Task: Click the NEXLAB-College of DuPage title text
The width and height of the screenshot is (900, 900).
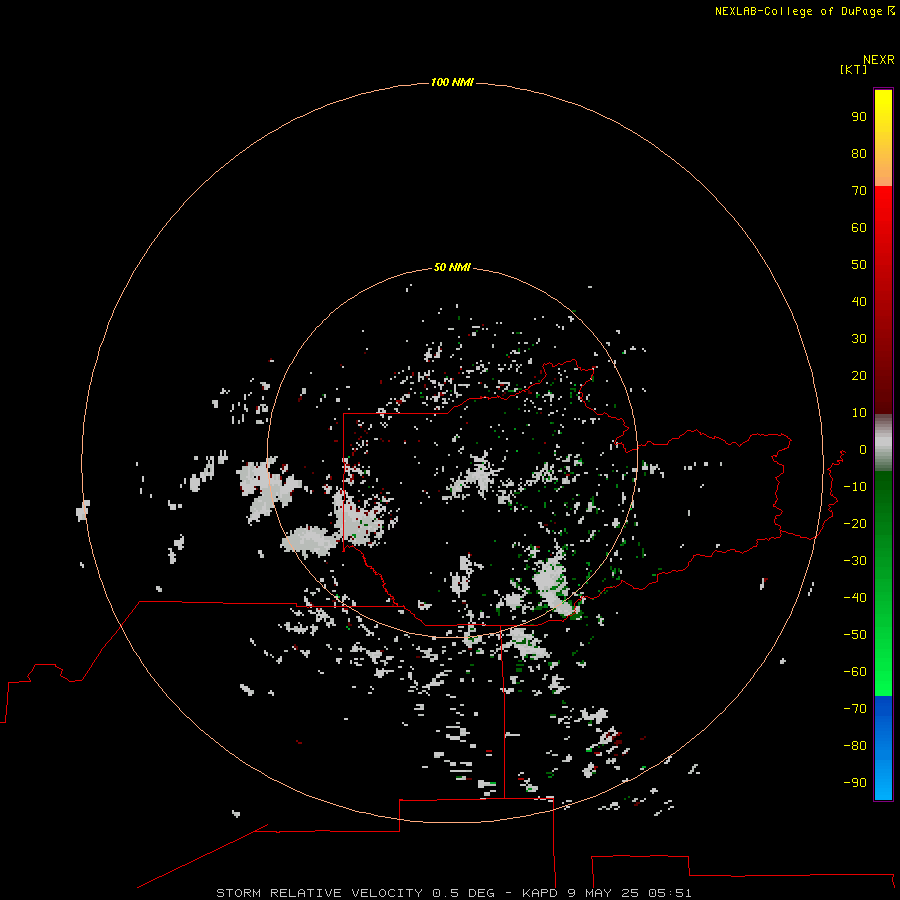Action: tap(800, 11)
